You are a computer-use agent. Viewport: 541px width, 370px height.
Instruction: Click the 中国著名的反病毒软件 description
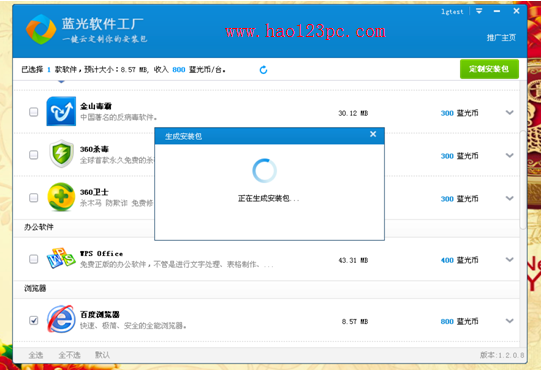click(x=119, y=117)
